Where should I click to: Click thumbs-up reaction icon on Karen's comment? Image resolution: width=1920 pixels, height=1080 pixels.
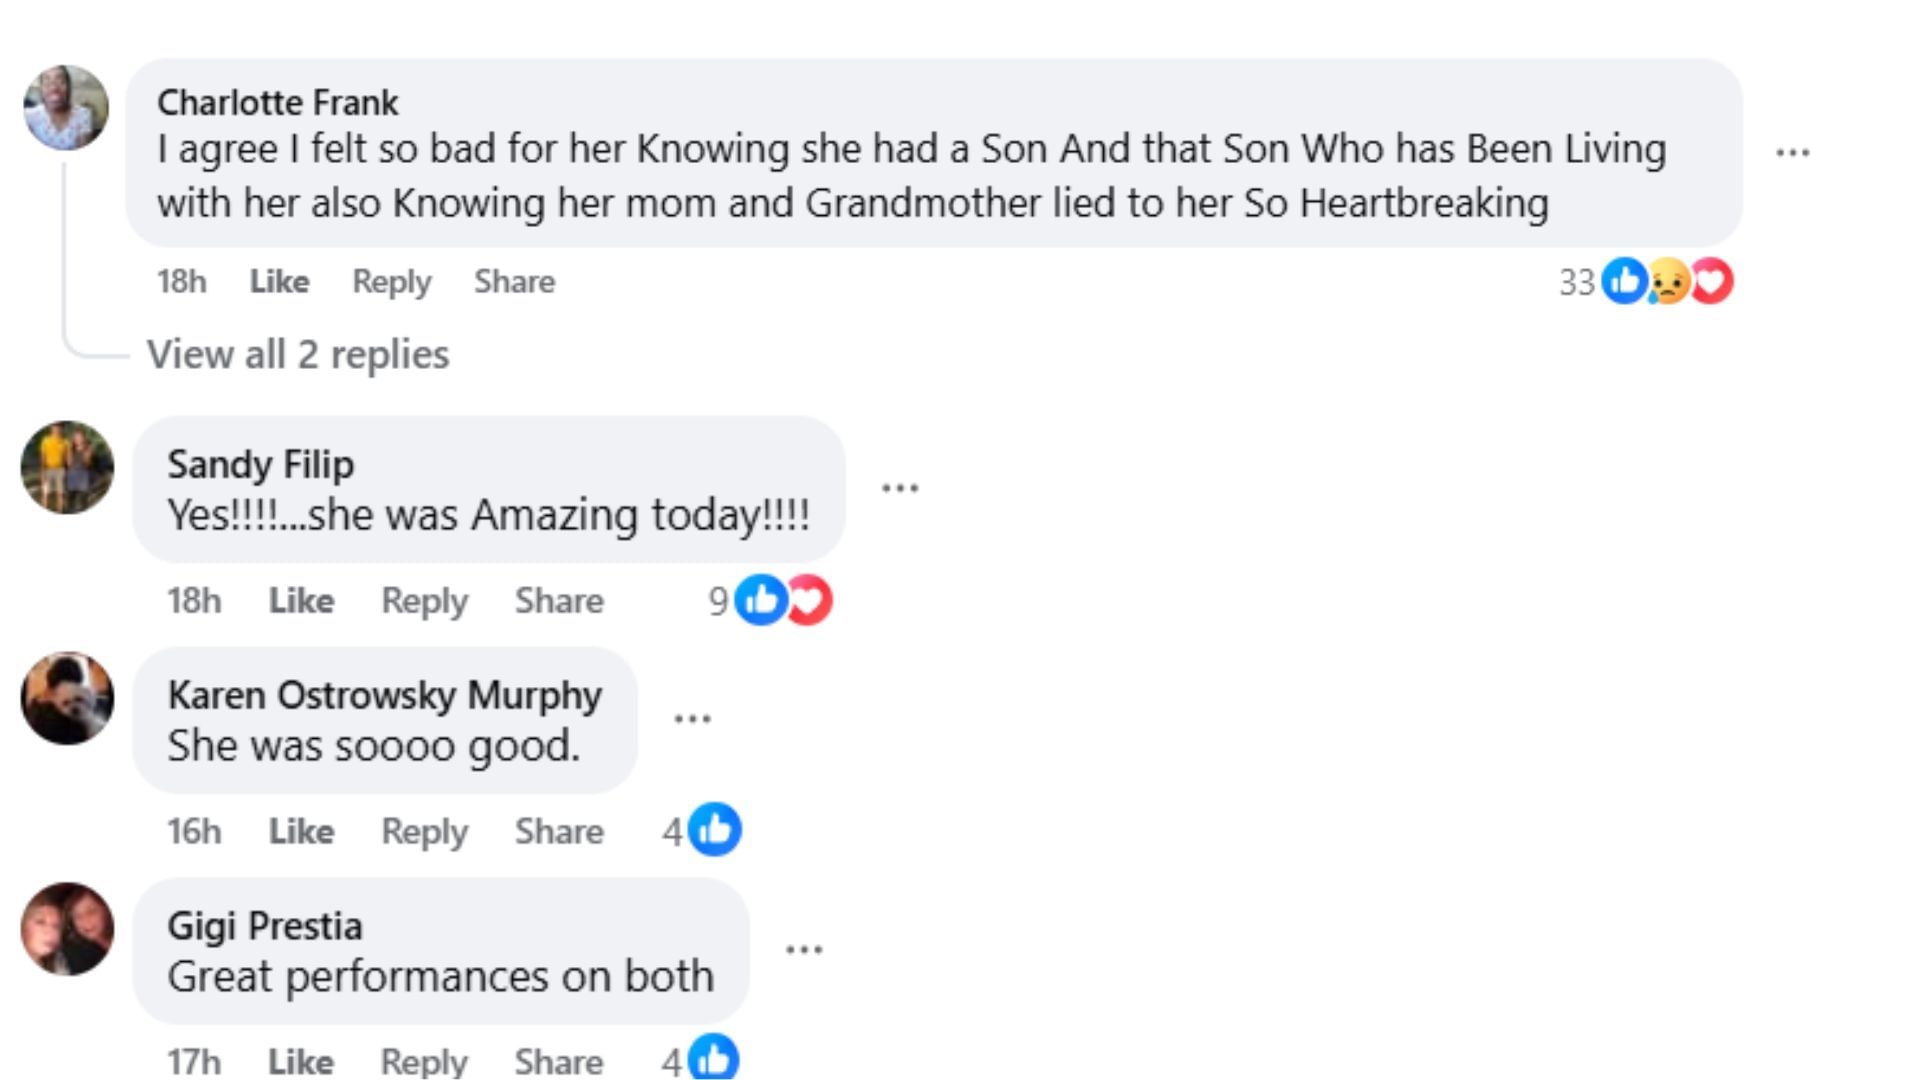tap(714, 830)
